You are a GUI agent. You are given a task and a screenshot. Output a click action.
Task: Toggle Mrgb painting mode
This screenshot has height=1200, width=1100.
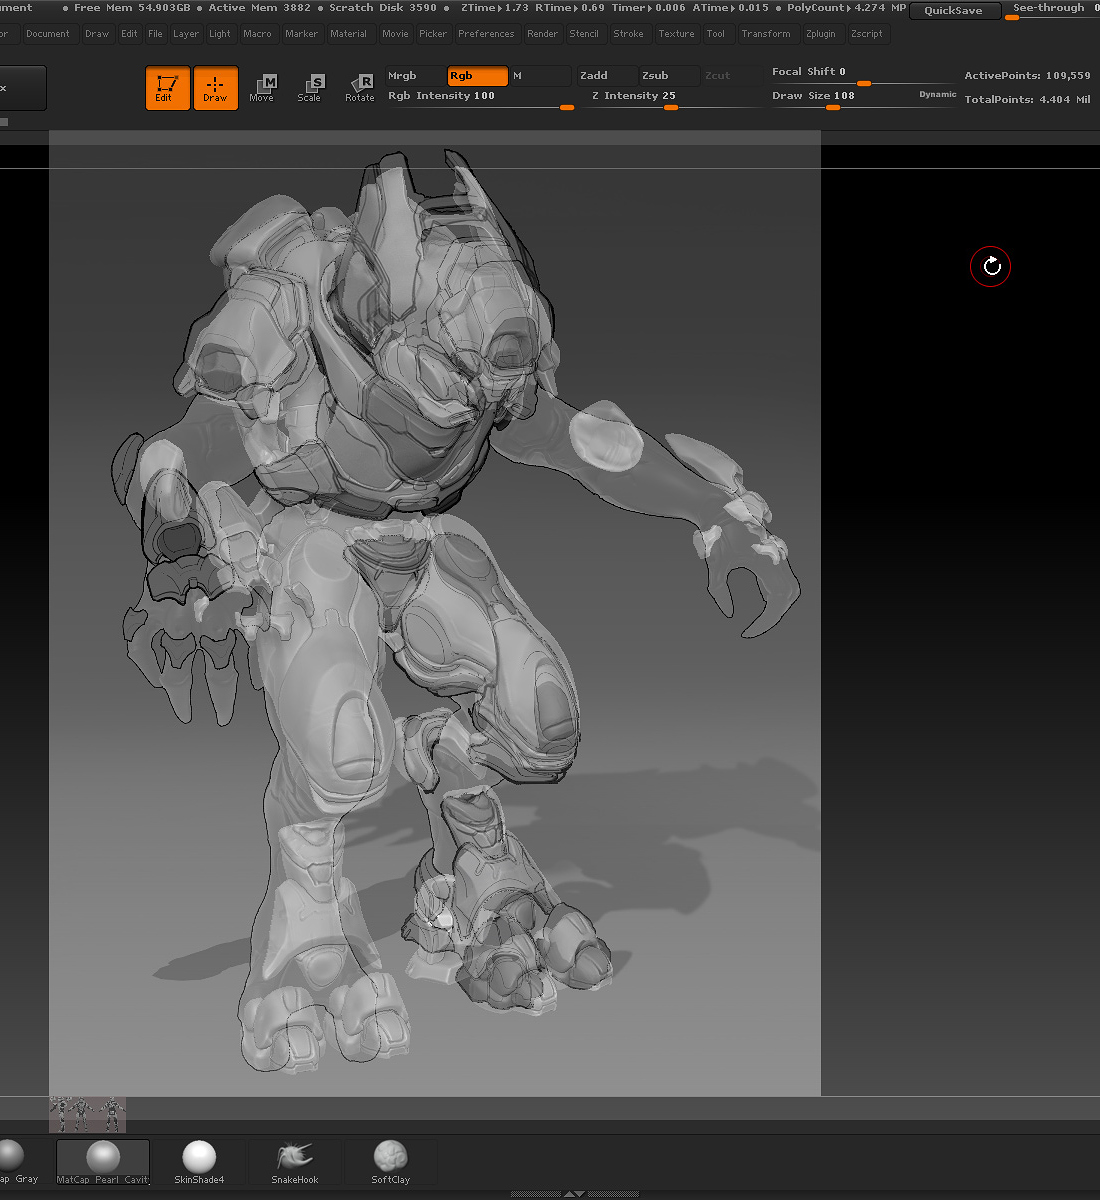pos(415,76)
